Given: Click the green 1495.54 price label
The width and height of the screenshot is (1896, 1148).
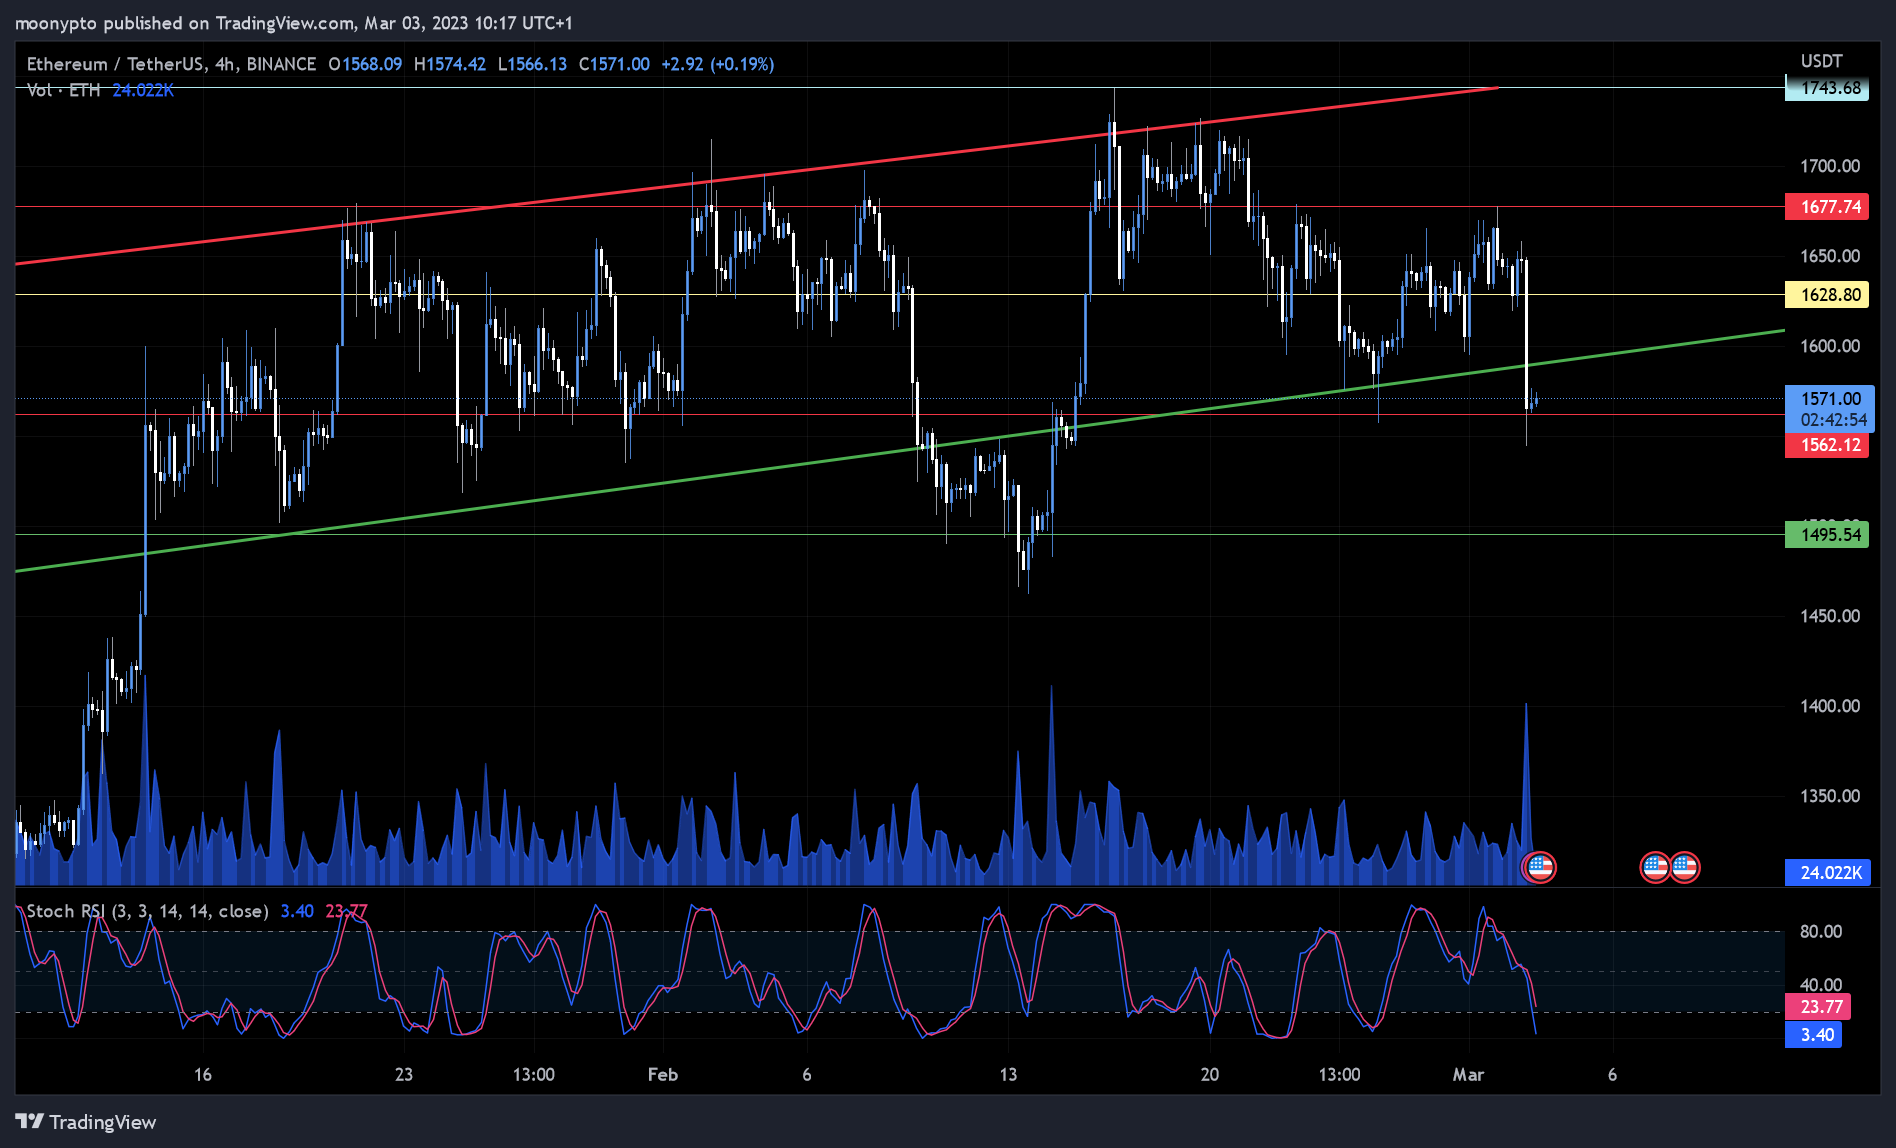Looking at the screenshot, I should (1827, 535).
